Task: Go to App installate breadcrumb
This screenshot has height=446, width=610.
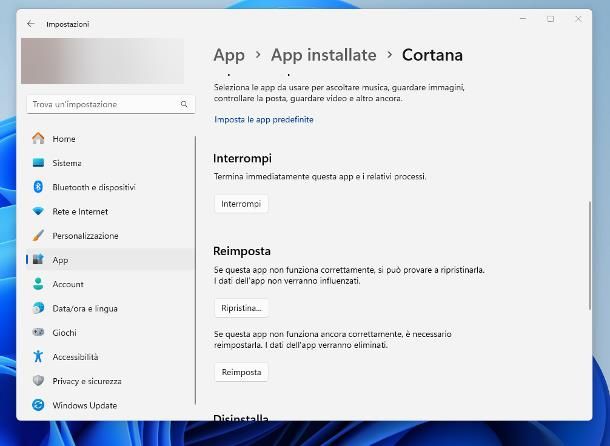Action: 324,55
